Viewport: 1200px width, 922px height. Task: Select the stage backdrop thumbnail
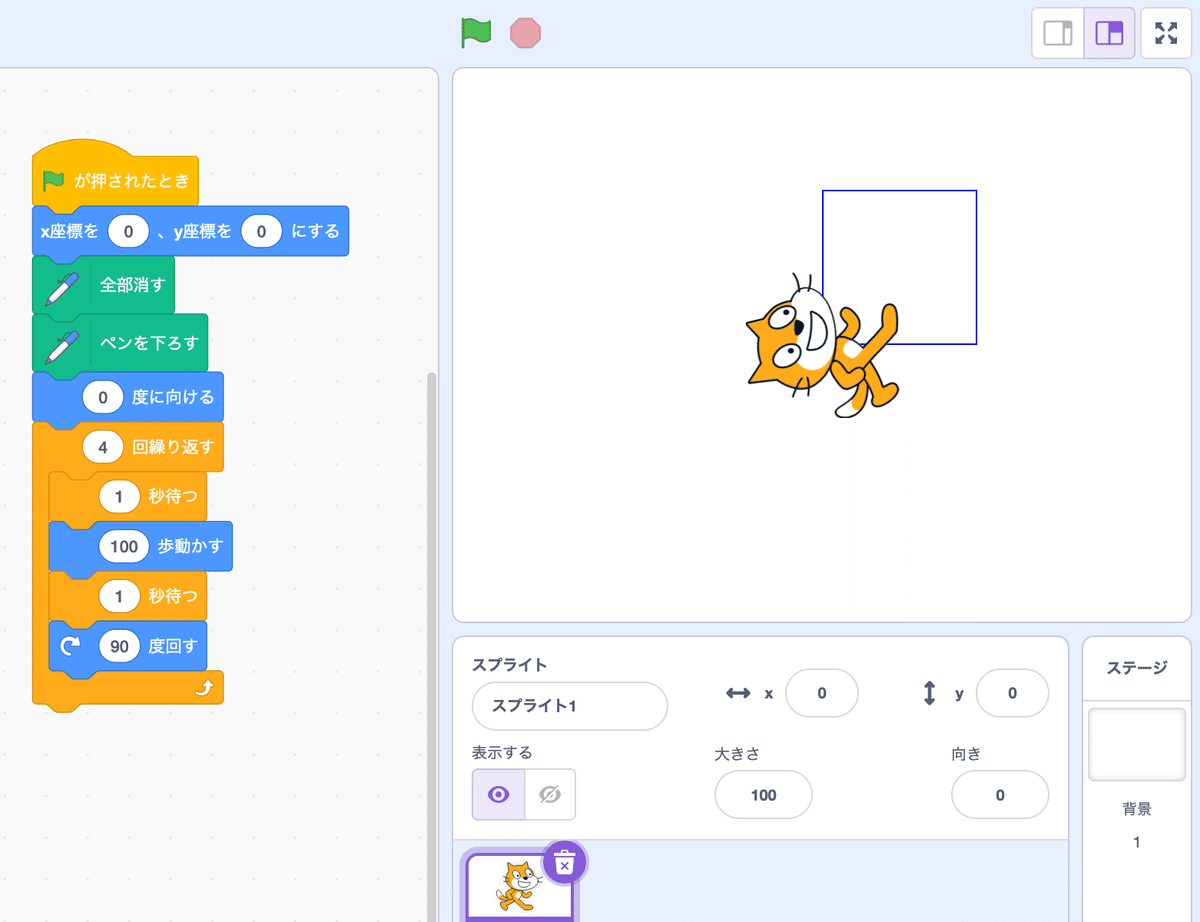click(1136, 745)
